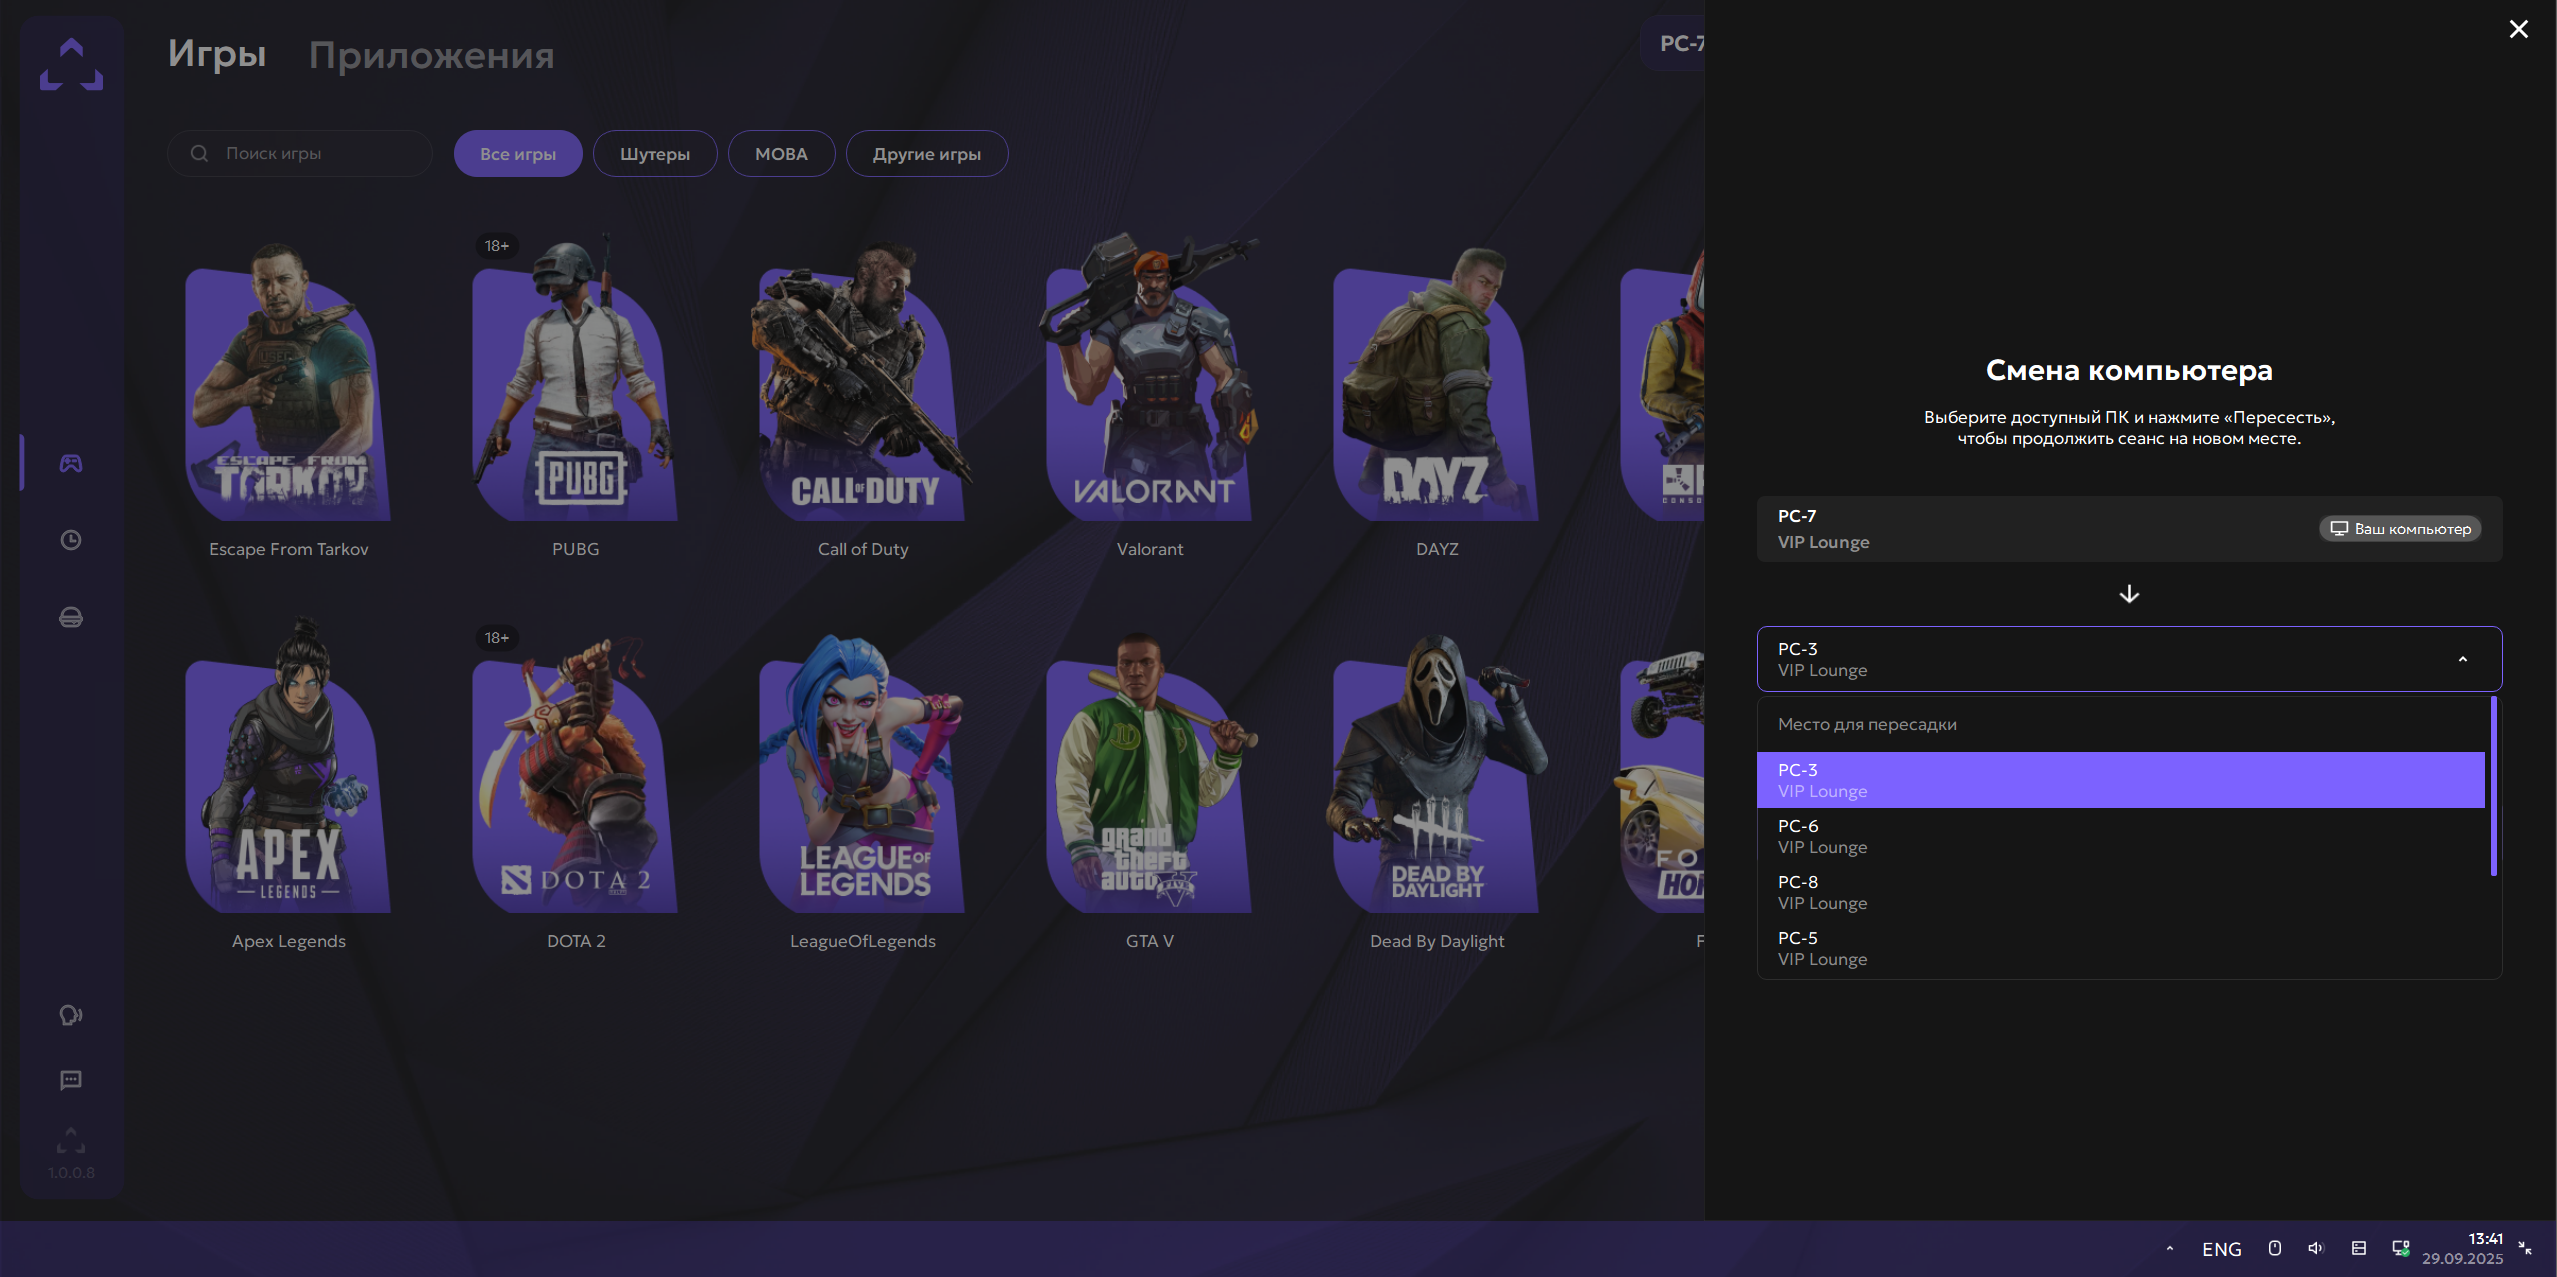
Task: Click the Место для пересадки placeholder
Action: pyautogui.click(x=1867, y=724)
